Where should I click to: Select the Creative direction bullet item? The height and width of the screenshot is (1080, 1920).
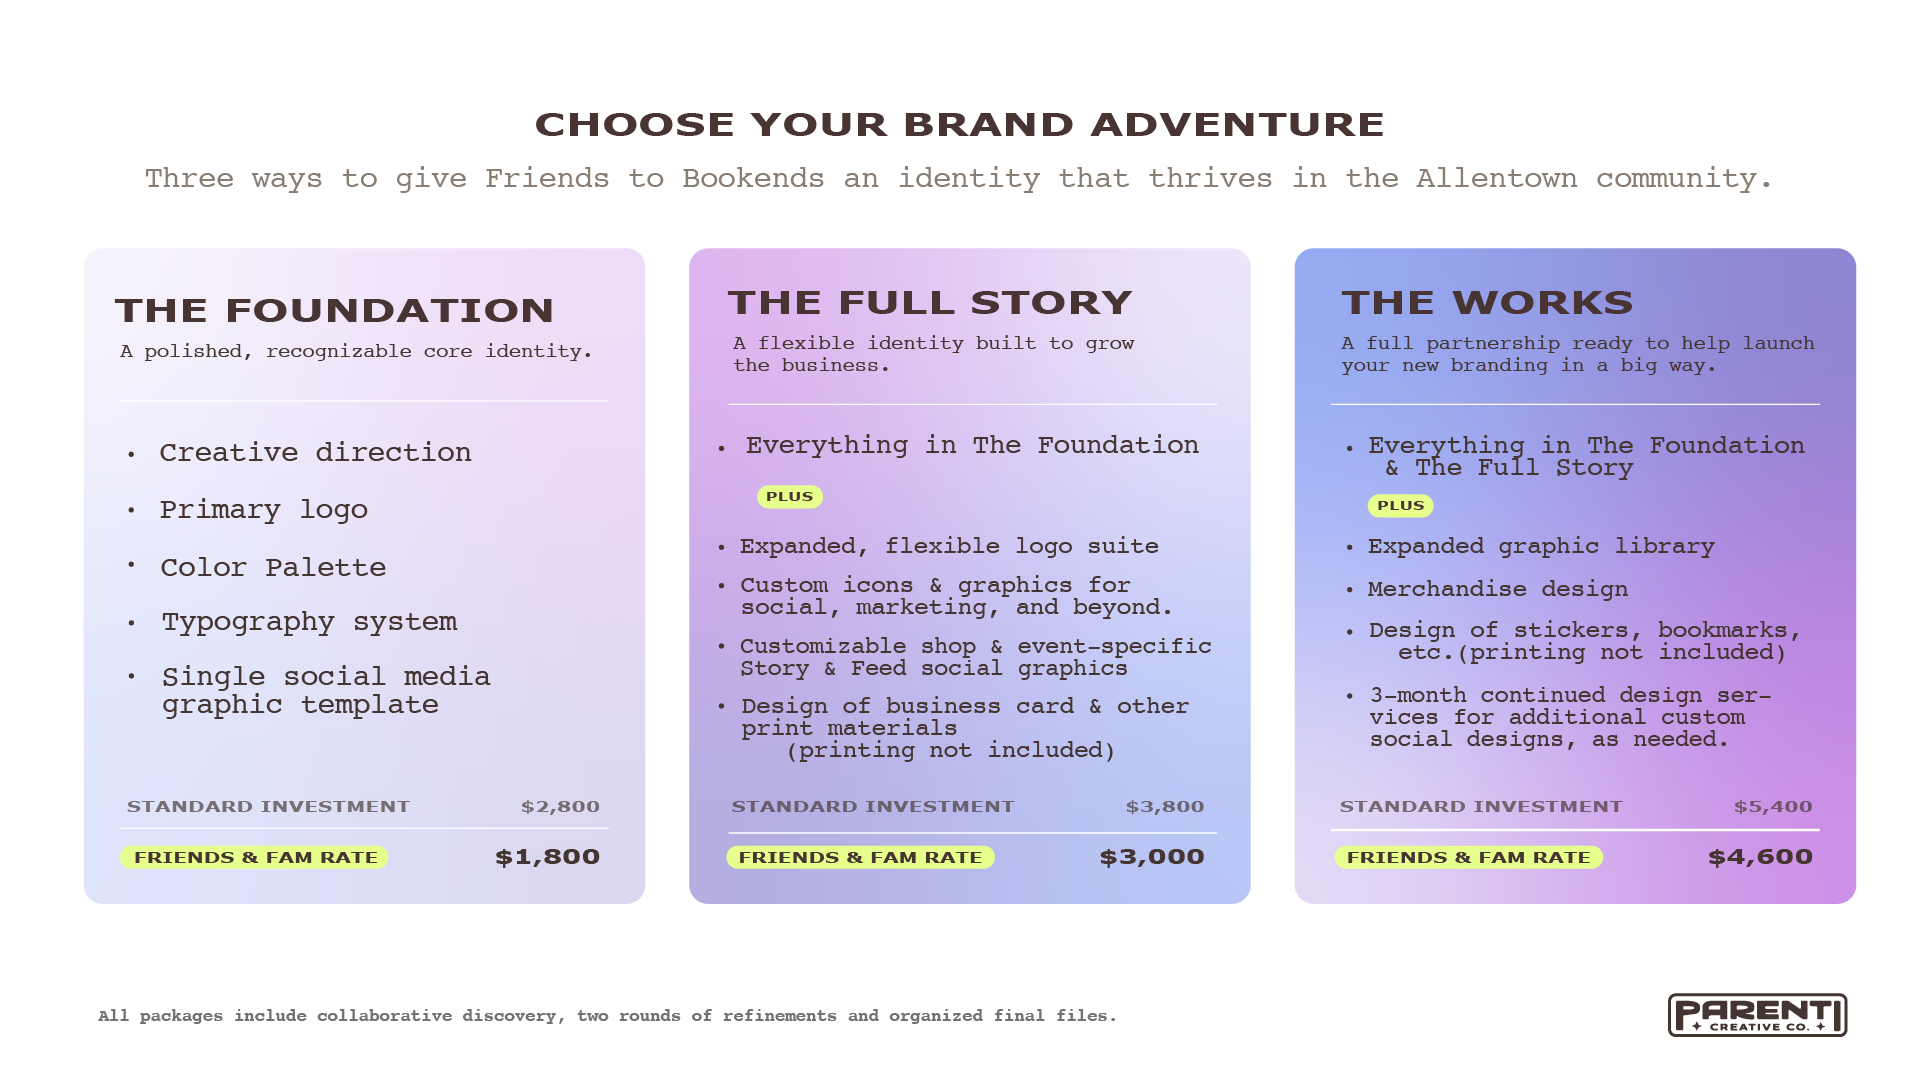(315, 453)
